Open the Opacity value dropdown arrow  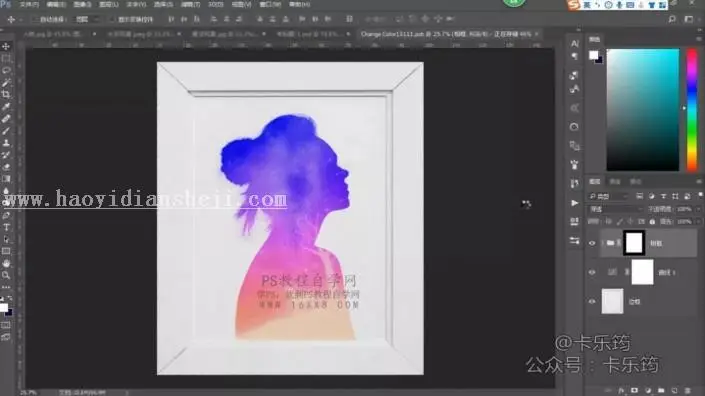(698, 209)
